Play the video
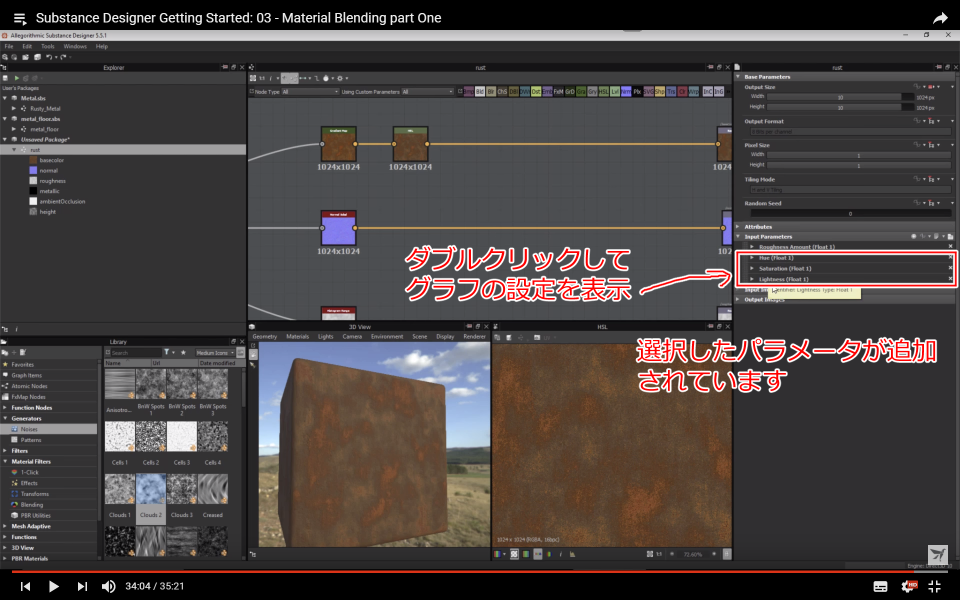This screenshot has width=960, height=600. 53,586
